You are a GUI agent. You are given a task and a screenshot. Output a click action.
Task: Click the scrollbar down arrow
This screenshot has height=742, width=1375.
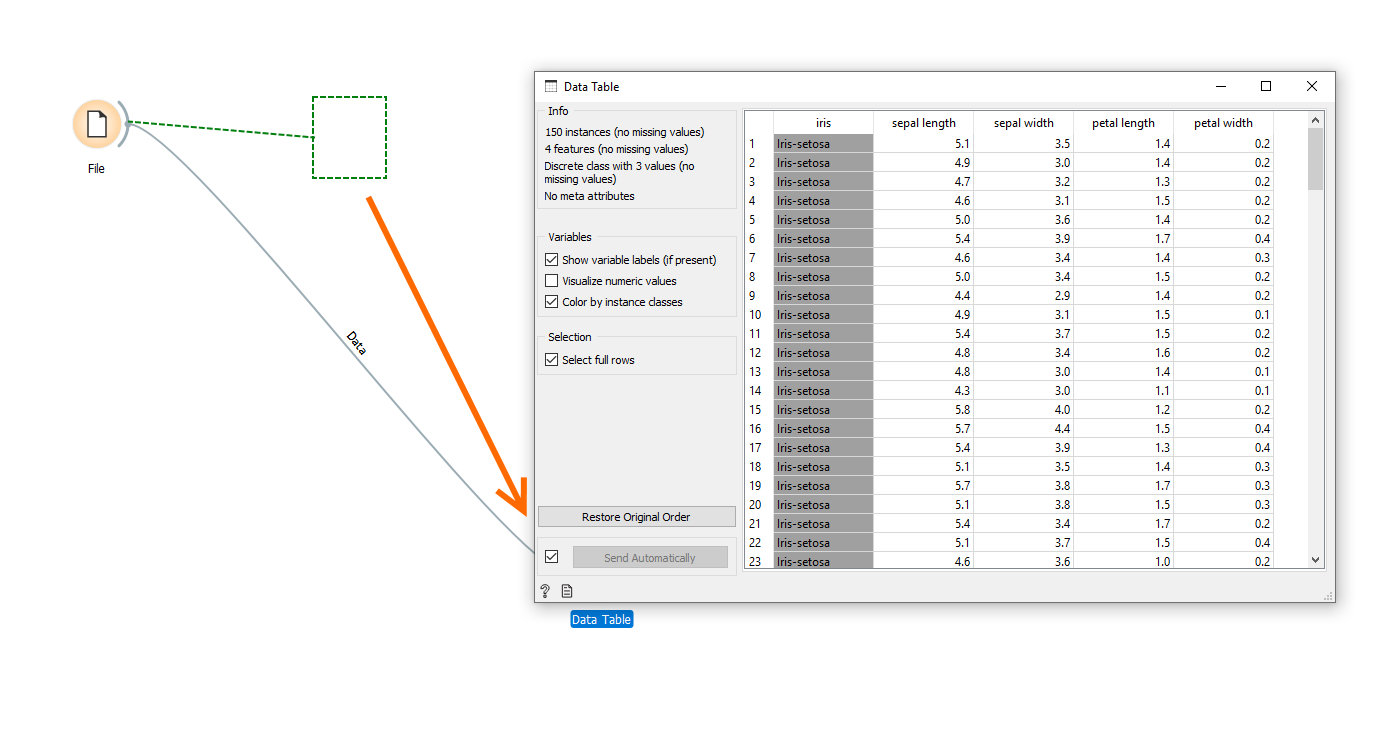pos(1314,560)
